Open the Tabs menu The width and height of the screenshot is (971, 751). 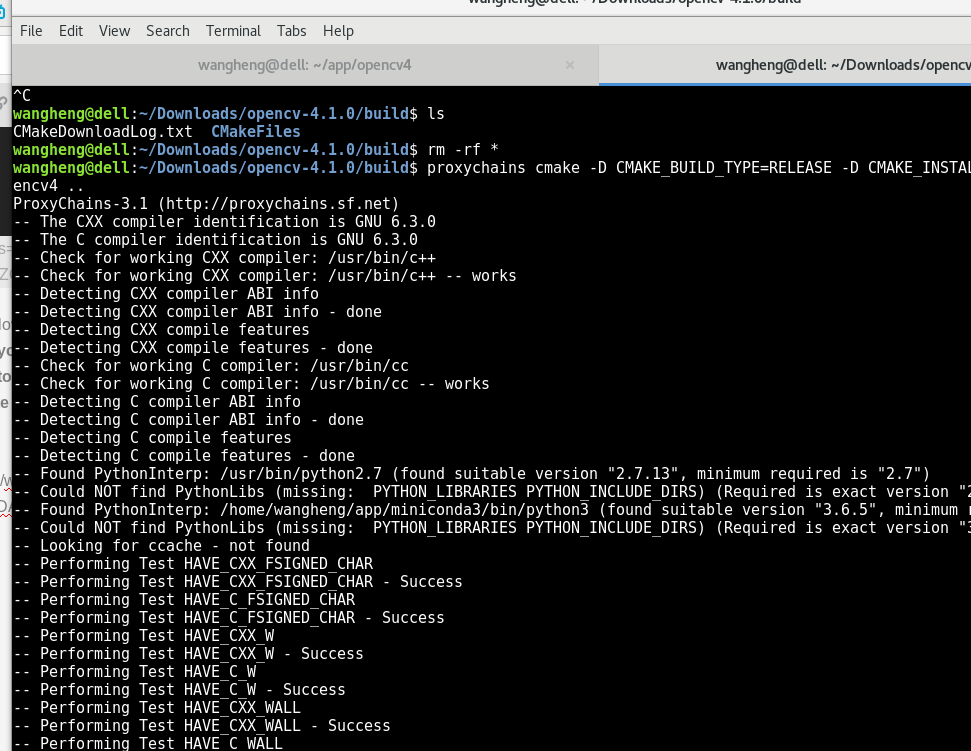pyautogui.click(x=291, y=30)
